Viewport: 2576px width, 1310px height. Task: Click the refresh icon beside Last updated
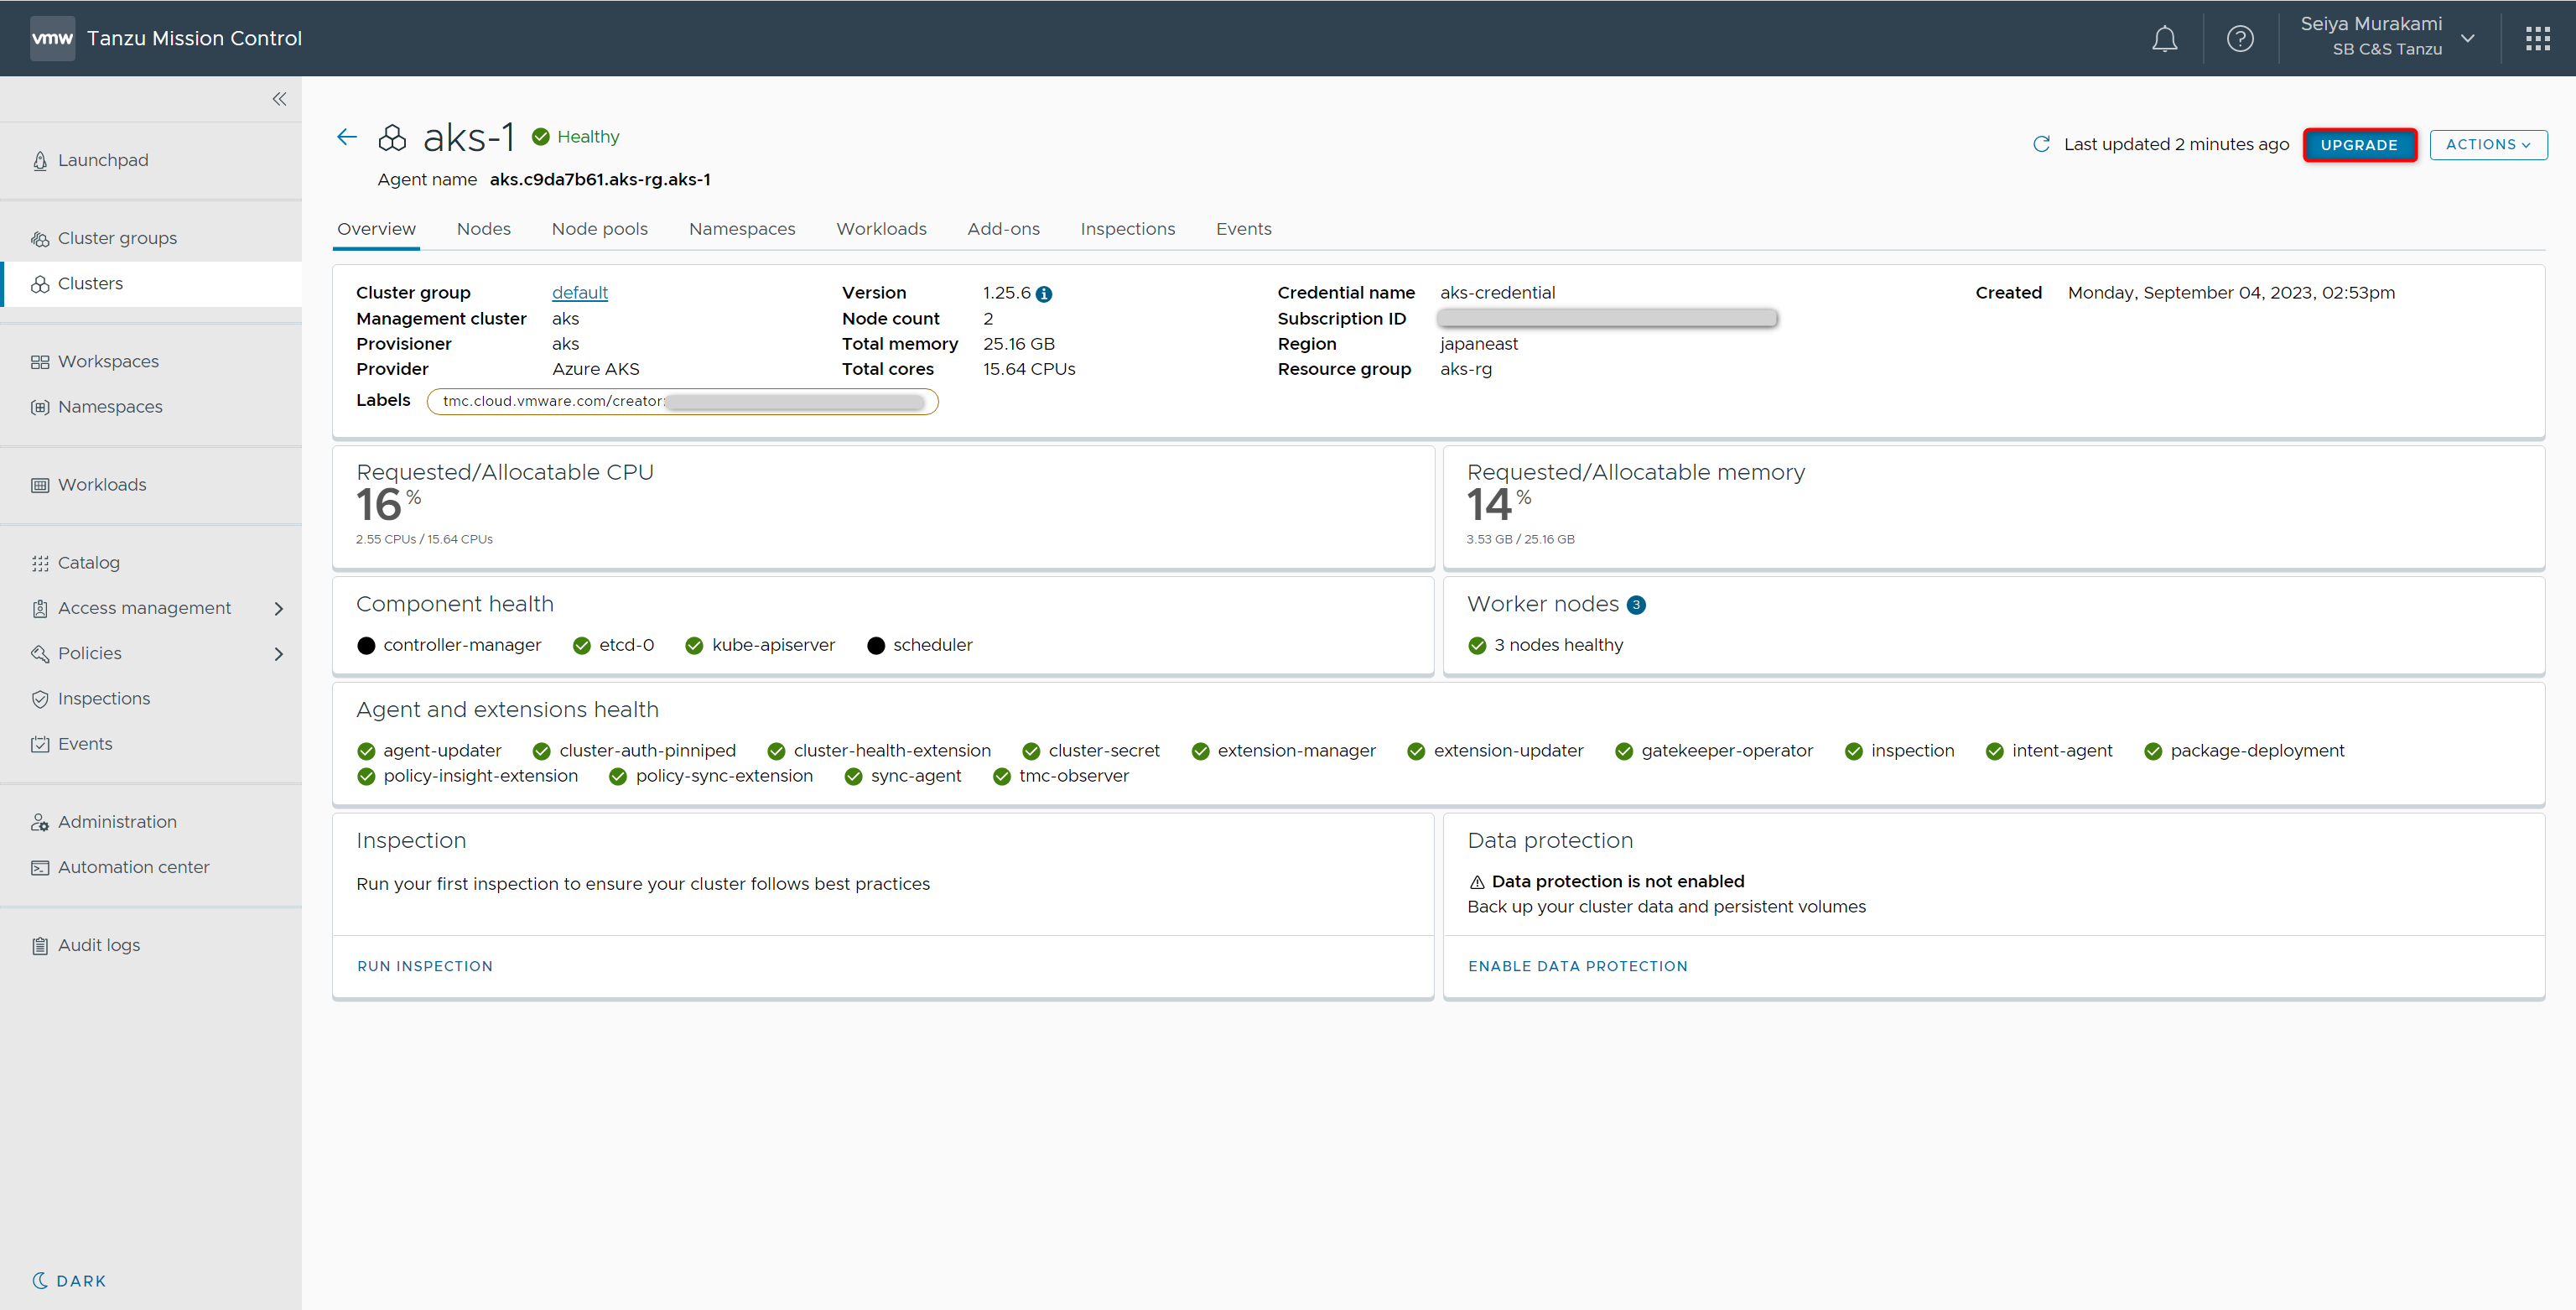click(2041, 144)
